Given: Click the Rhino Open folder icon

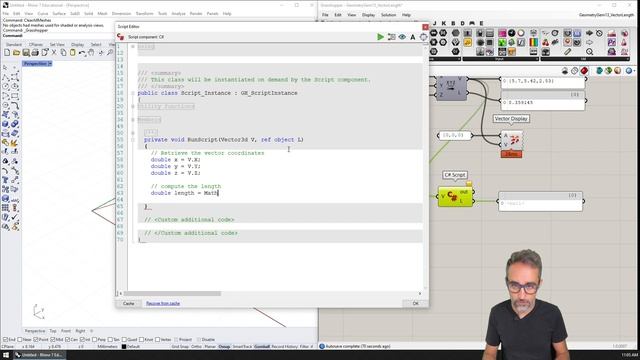Looking at the screenshot, I should click(16, 53).
